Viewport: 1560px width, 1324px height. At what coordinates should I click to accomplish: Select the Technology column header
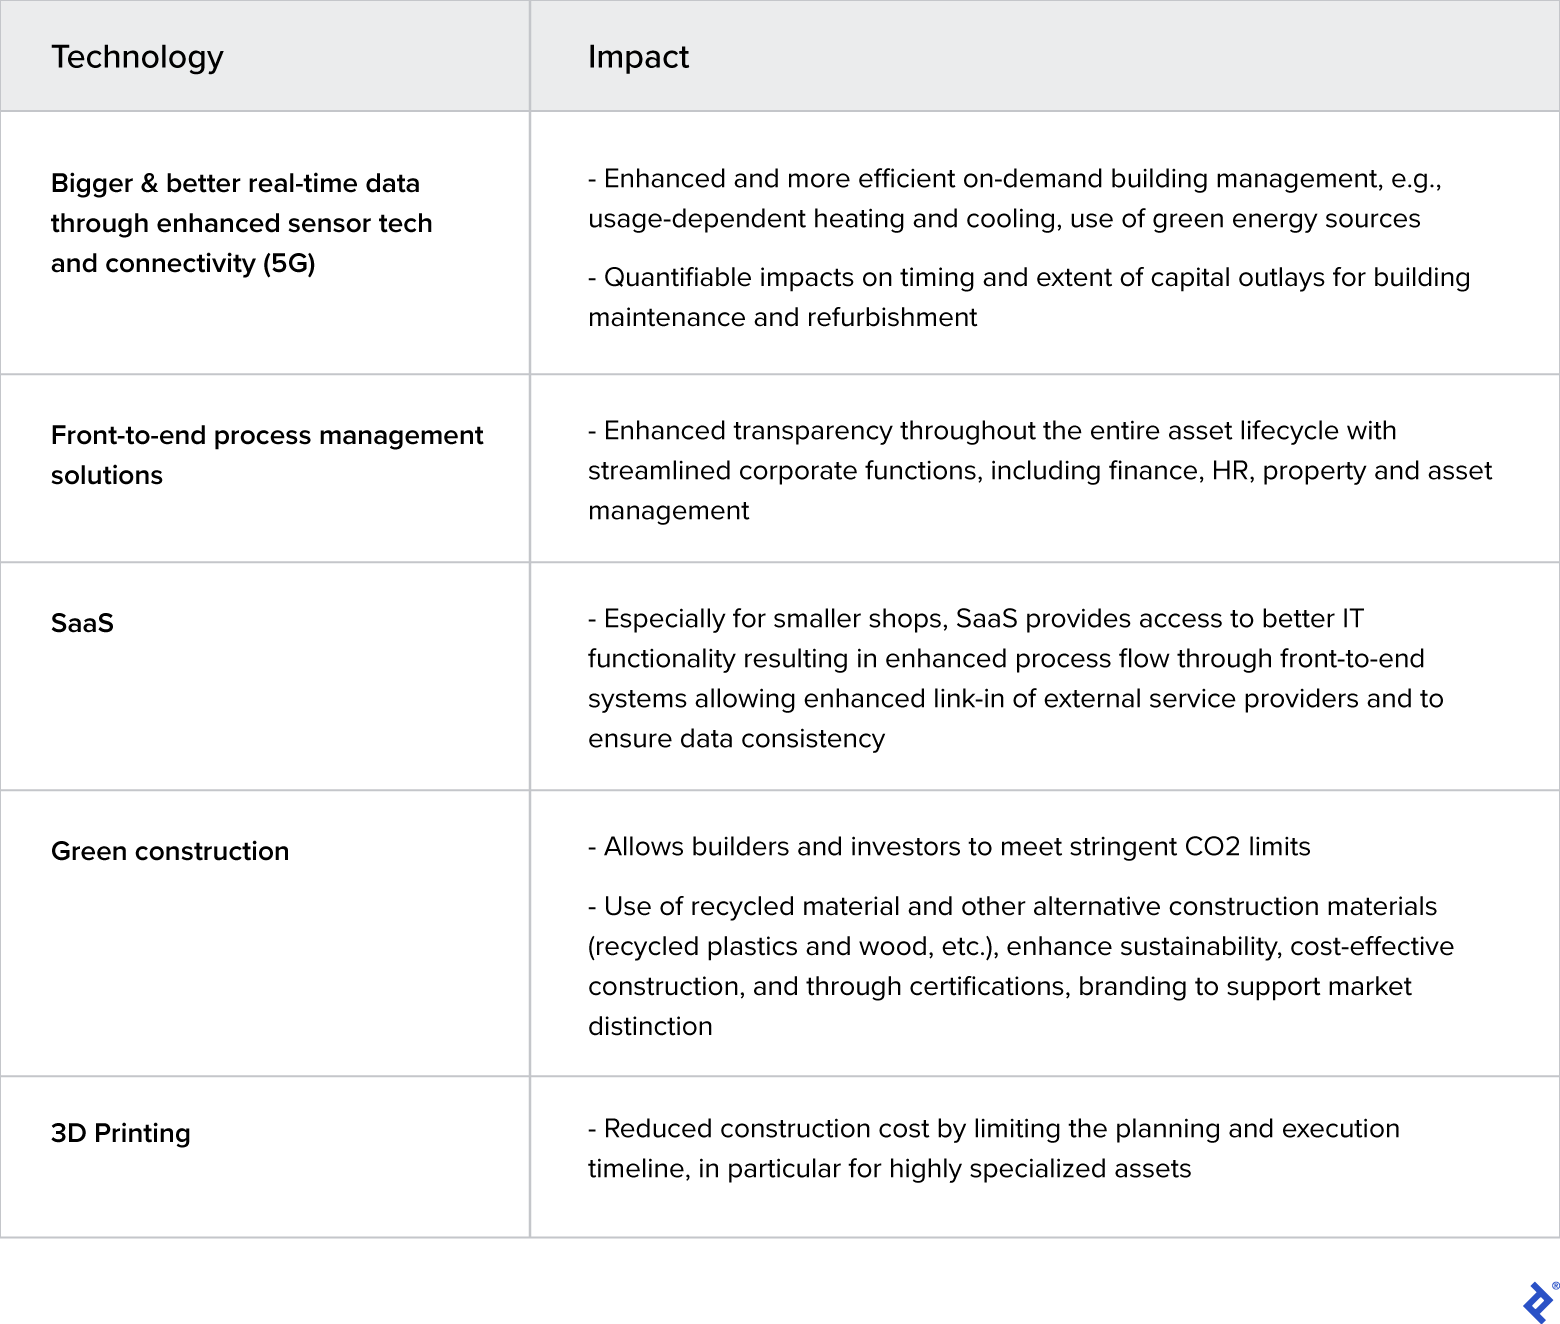tap(137, 57)
